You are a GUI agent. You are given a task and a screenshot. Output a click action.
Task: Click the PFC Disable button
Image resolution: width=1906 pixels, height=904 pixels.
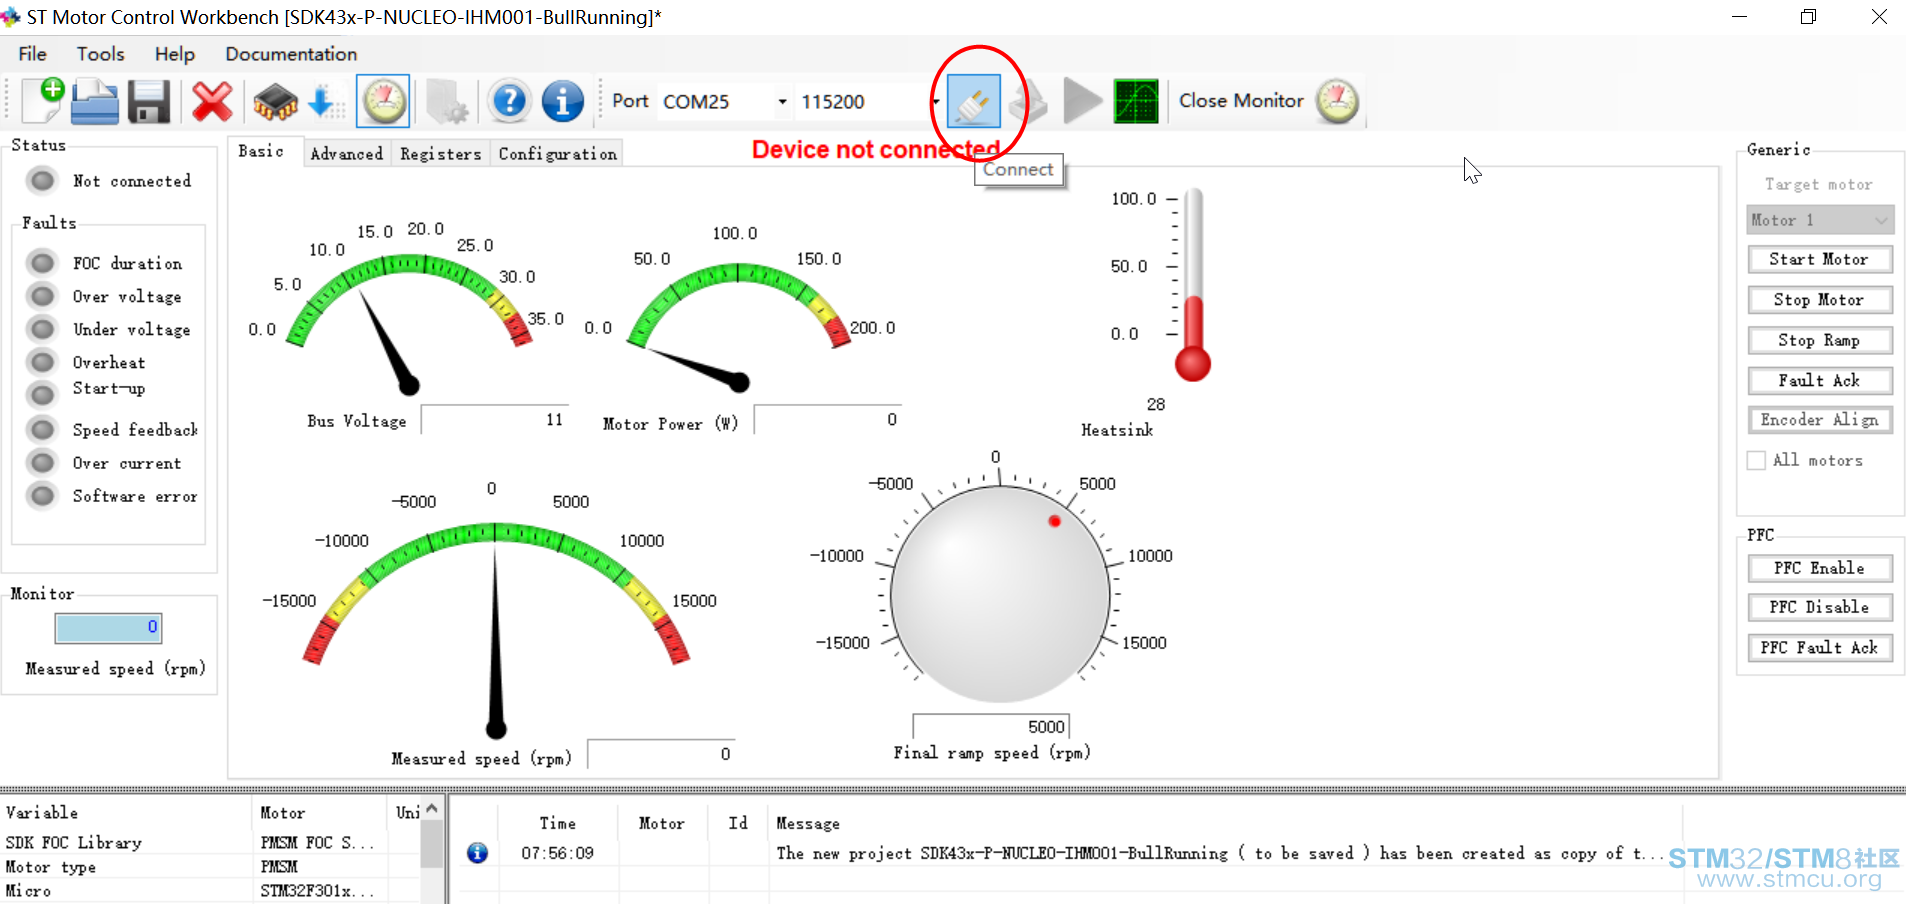coord(1820,607)
